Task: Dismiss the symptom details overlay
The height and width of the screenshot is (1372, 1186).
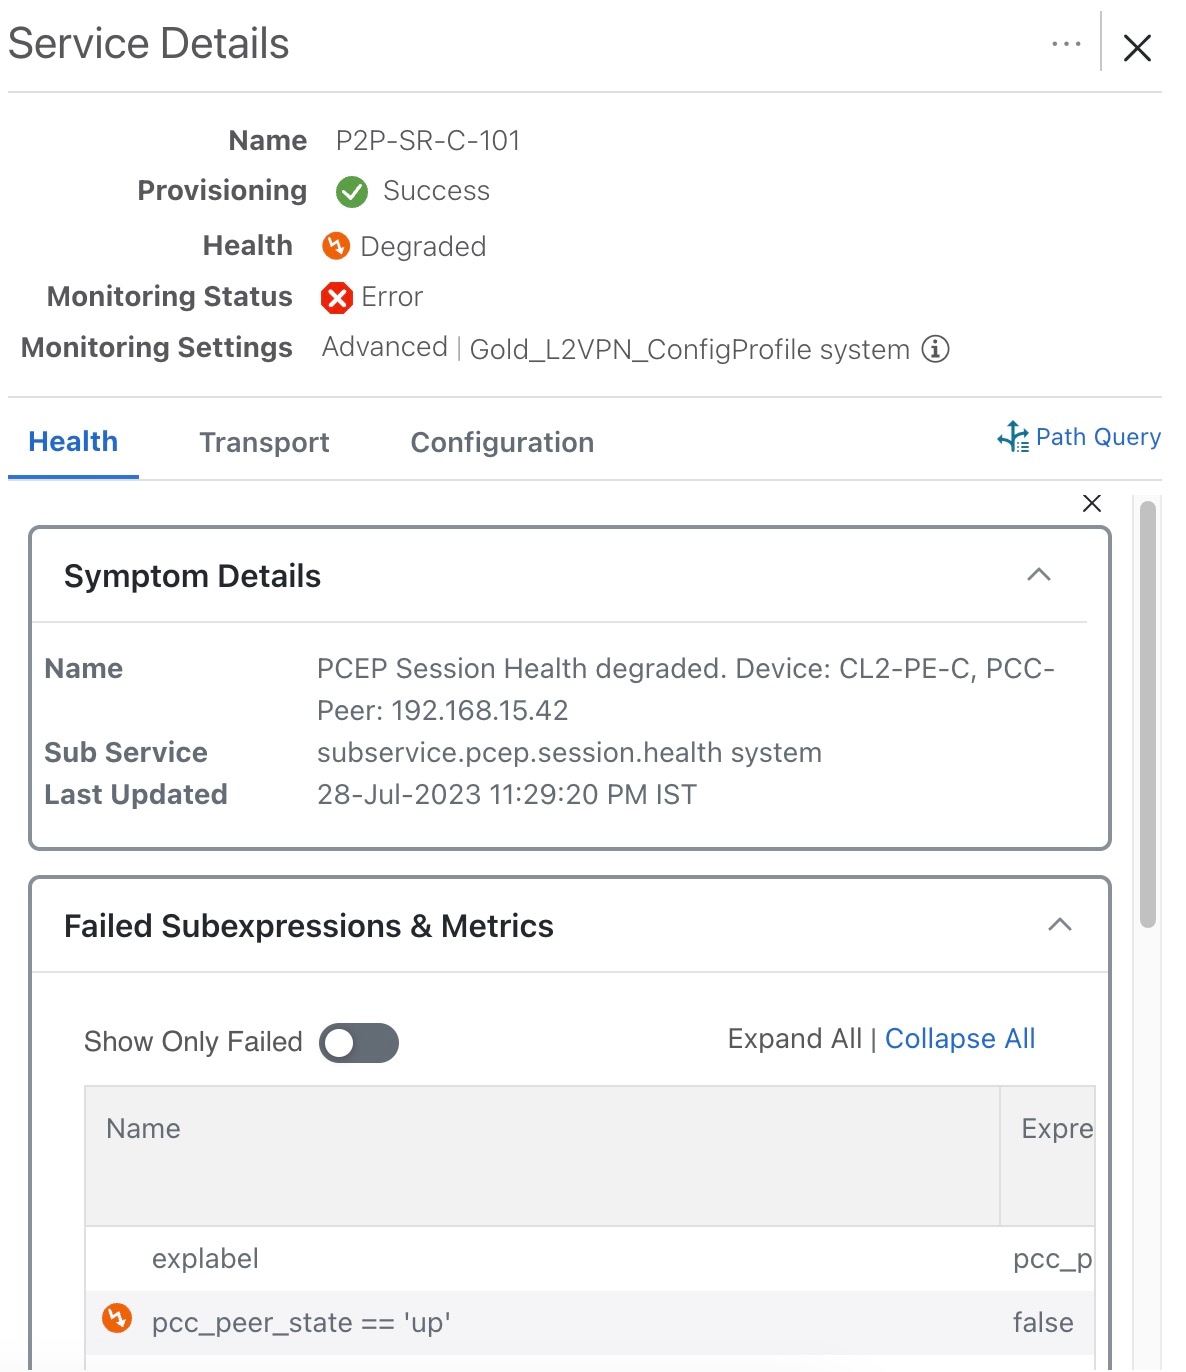Action: tap(1091, 503)
